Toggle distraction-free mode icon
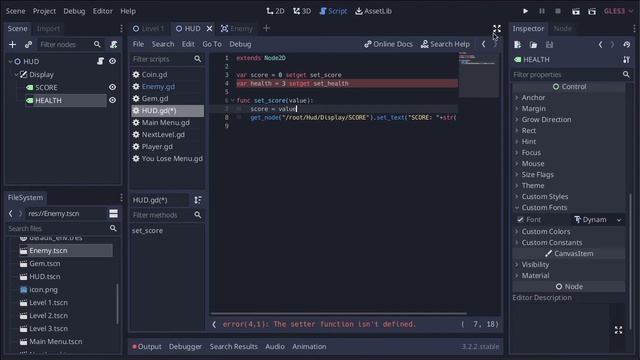 tap(497, 29)
